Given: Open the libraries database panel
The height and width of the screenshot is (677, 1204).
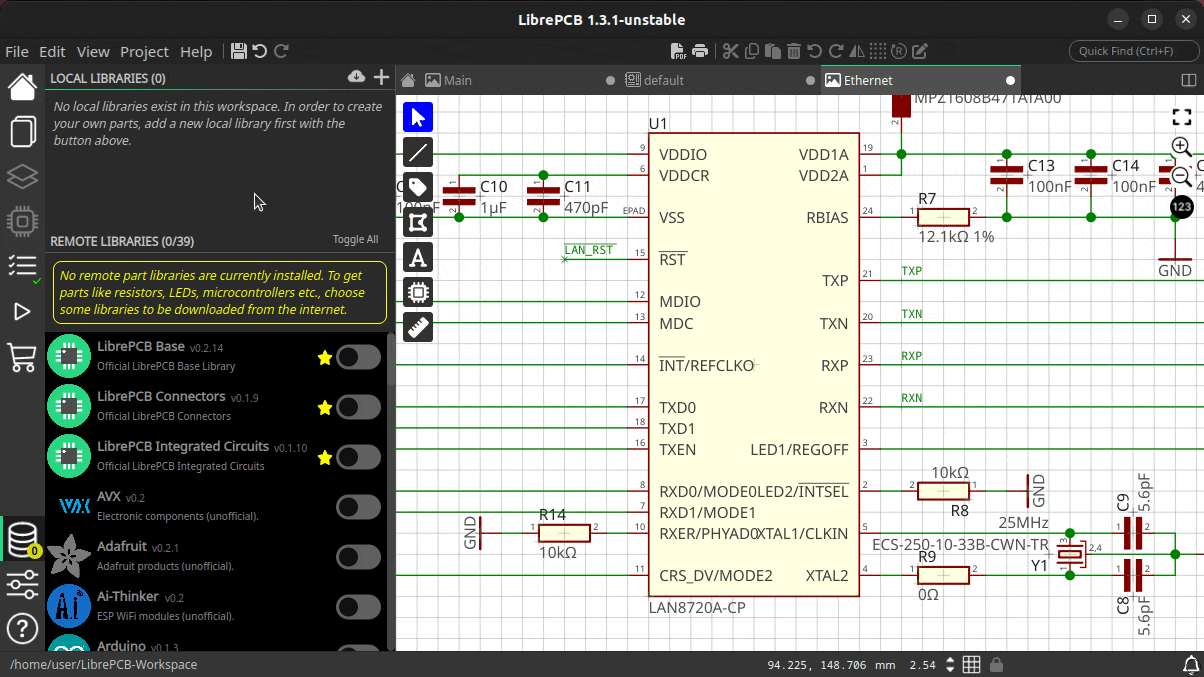Looking at the screenshot, I should (x=22, y=540).
